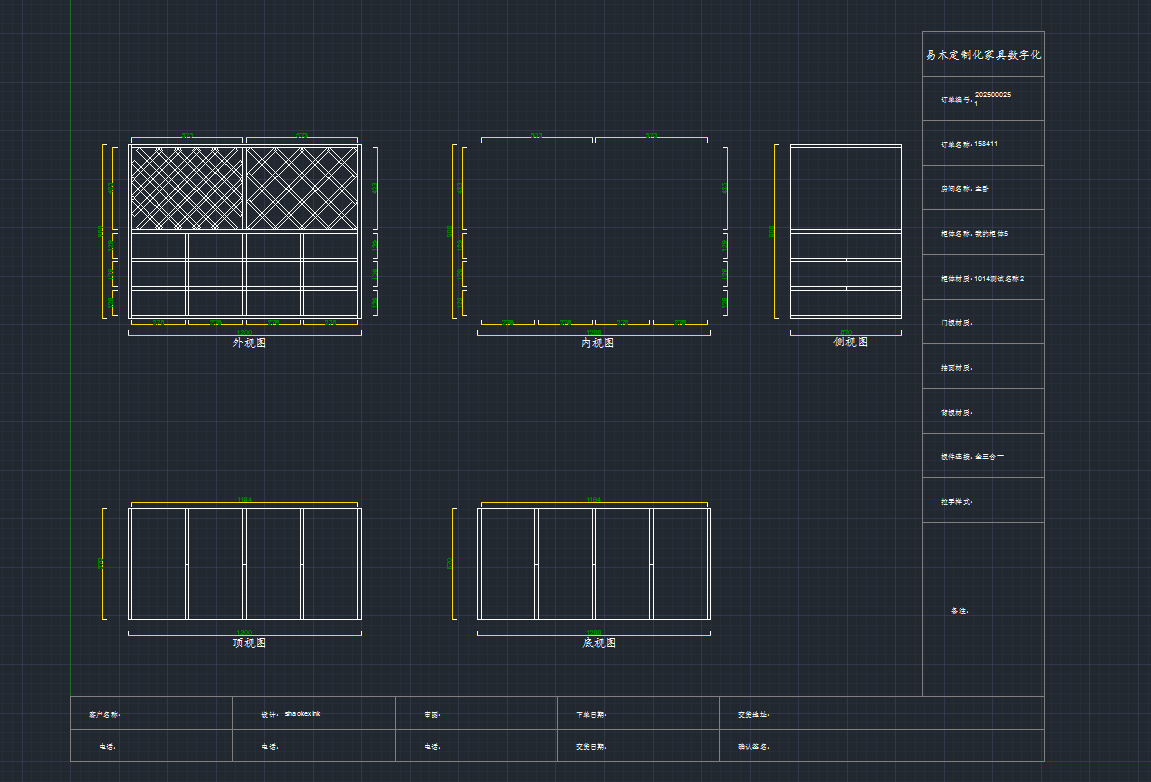This screenshot has width=1151, height=782.
Task: Select the 柜体名称 cabinet name field
Action: pos(975,234)
